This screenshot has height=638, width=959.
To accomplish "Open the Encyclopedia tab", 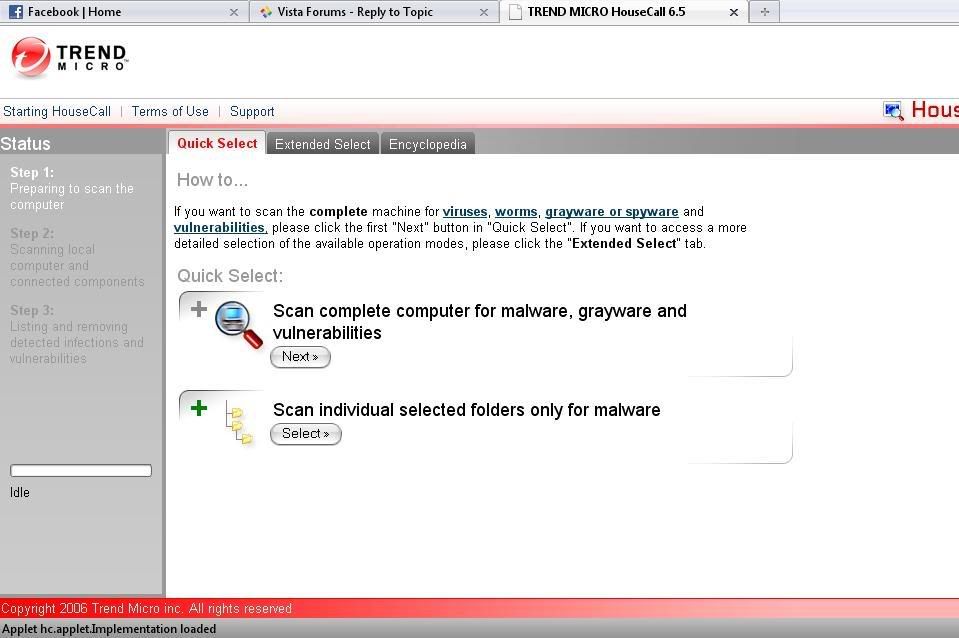I will pyautogui.click(x=428, y=144).
